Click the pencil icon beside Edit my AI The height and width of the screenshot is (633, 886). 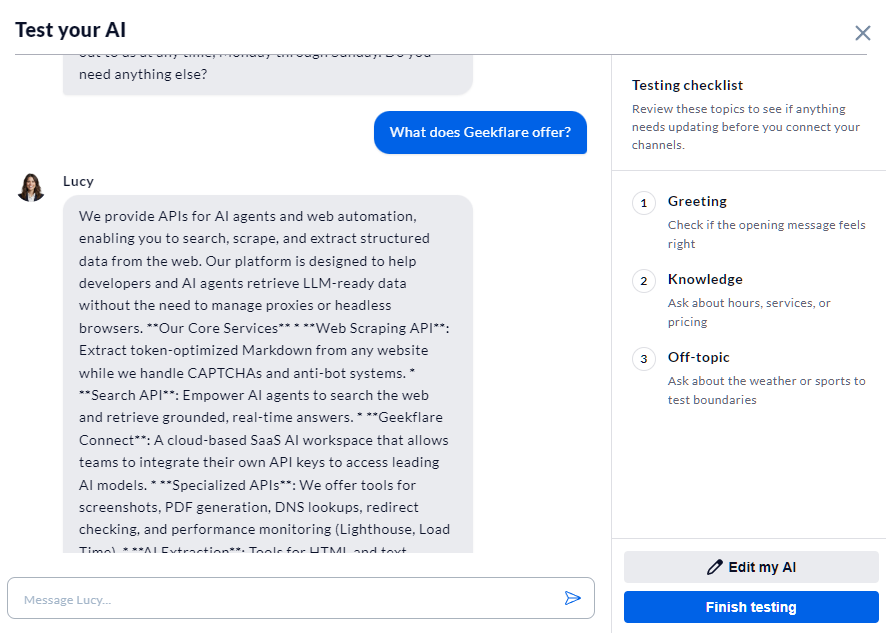tap(715, 567)
